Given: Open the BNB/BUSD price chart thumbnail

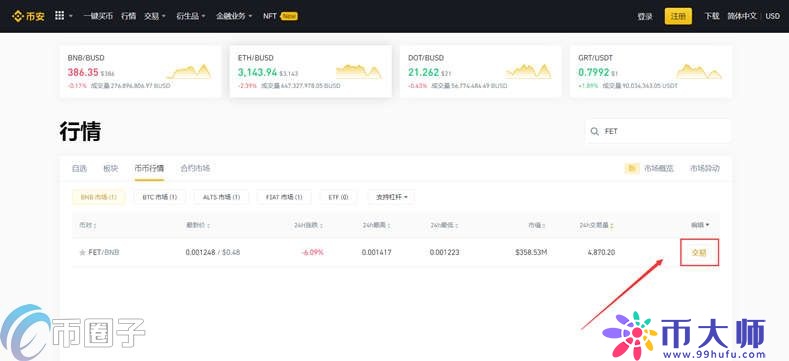Looking at the screenshot, I should pyautogui.click(x=189, y=72).
